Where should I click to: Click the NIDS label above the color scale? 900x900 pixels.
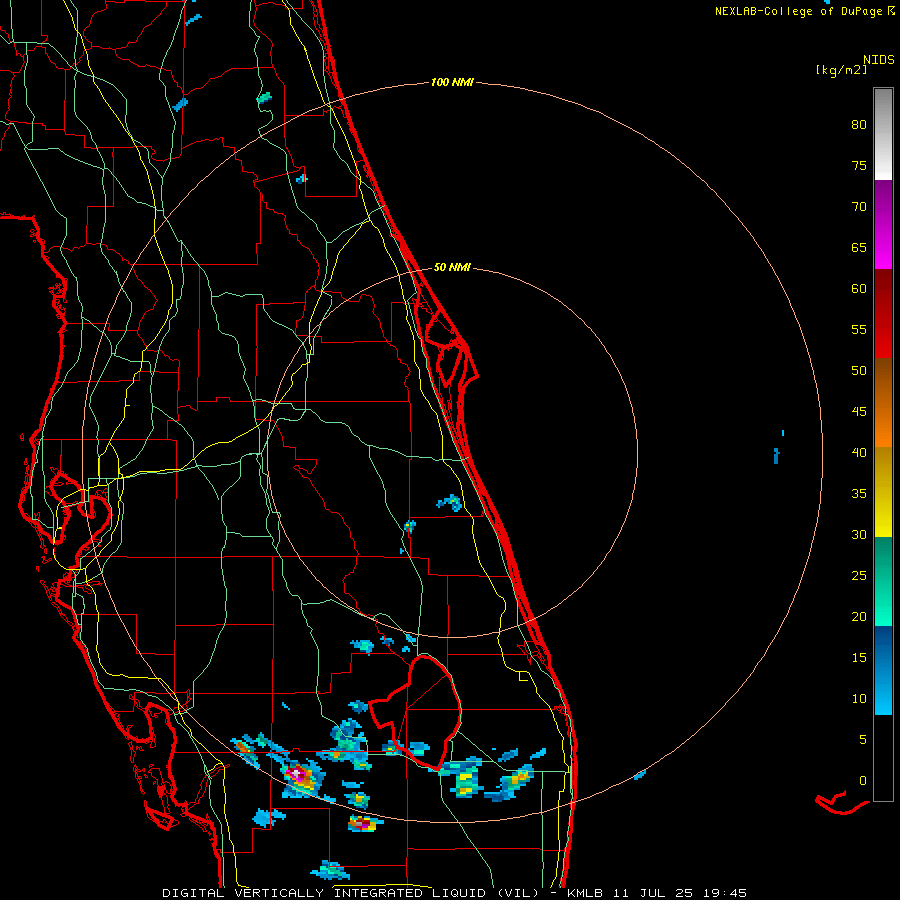tap(878, 60)
